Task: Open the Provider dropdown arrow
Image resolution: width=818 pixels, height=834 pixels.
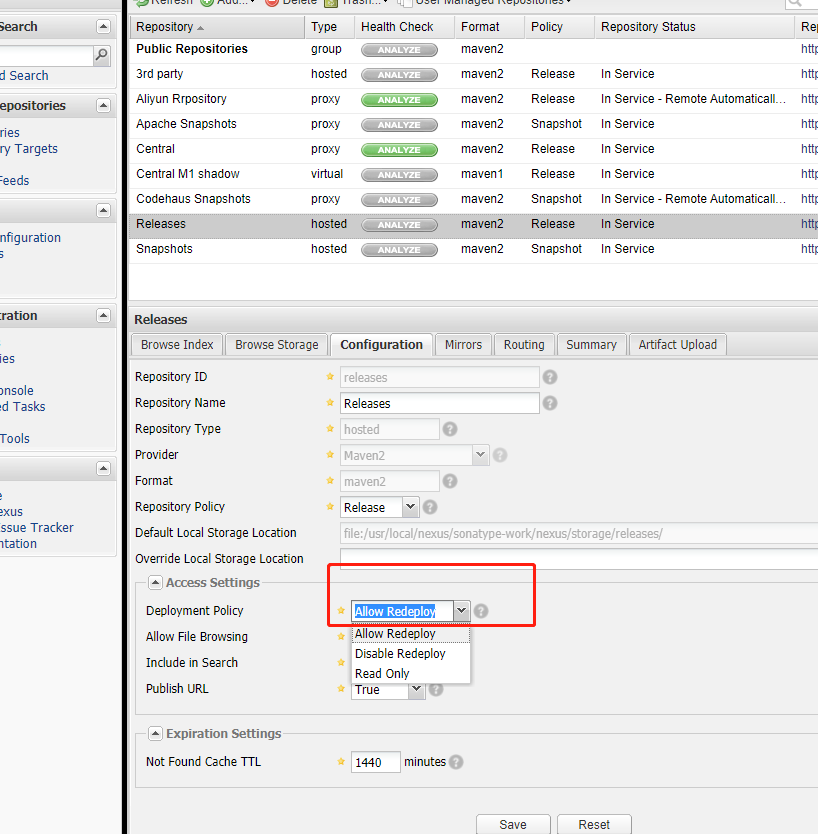Action: click(480, 455)
